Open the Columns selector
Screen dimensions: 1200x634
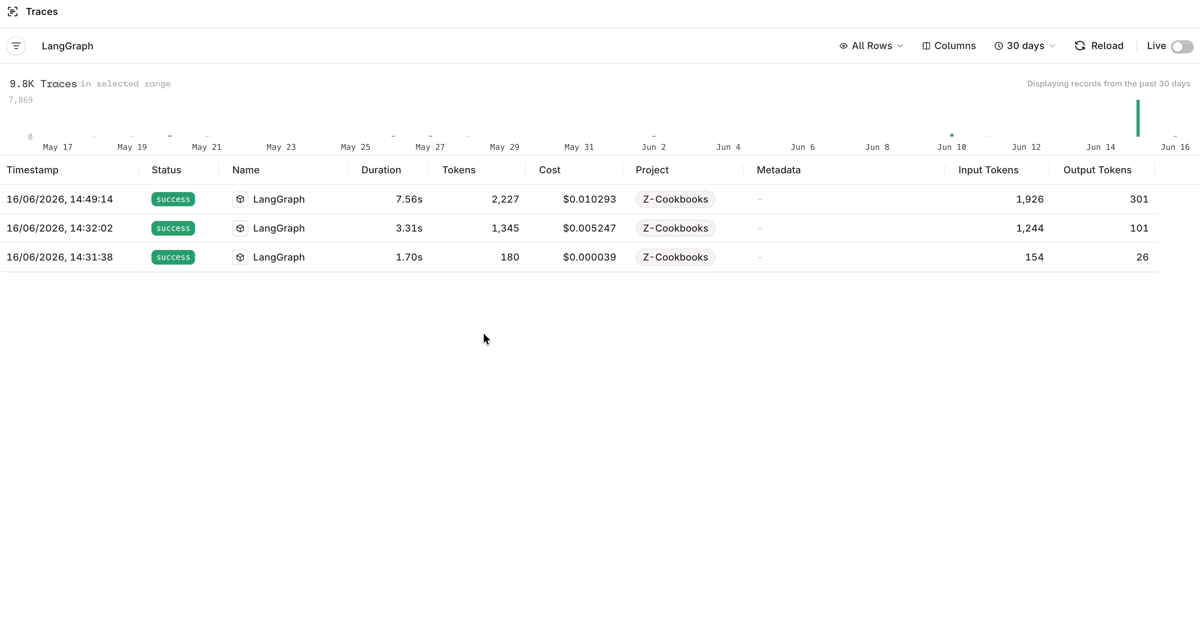pos(949,46)
